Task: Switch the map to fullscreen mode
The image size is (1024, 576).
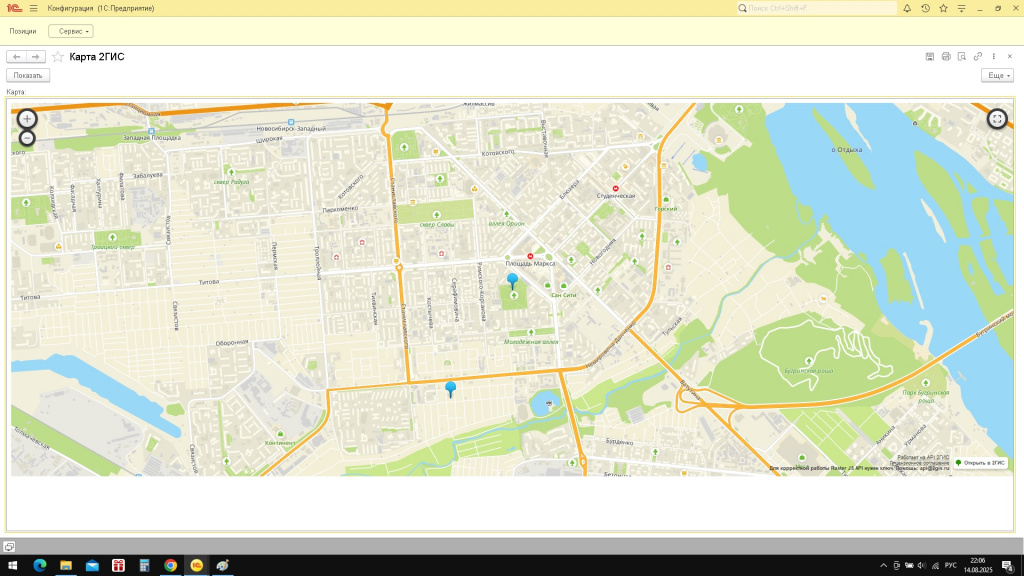Action: [x=997, y=119]
